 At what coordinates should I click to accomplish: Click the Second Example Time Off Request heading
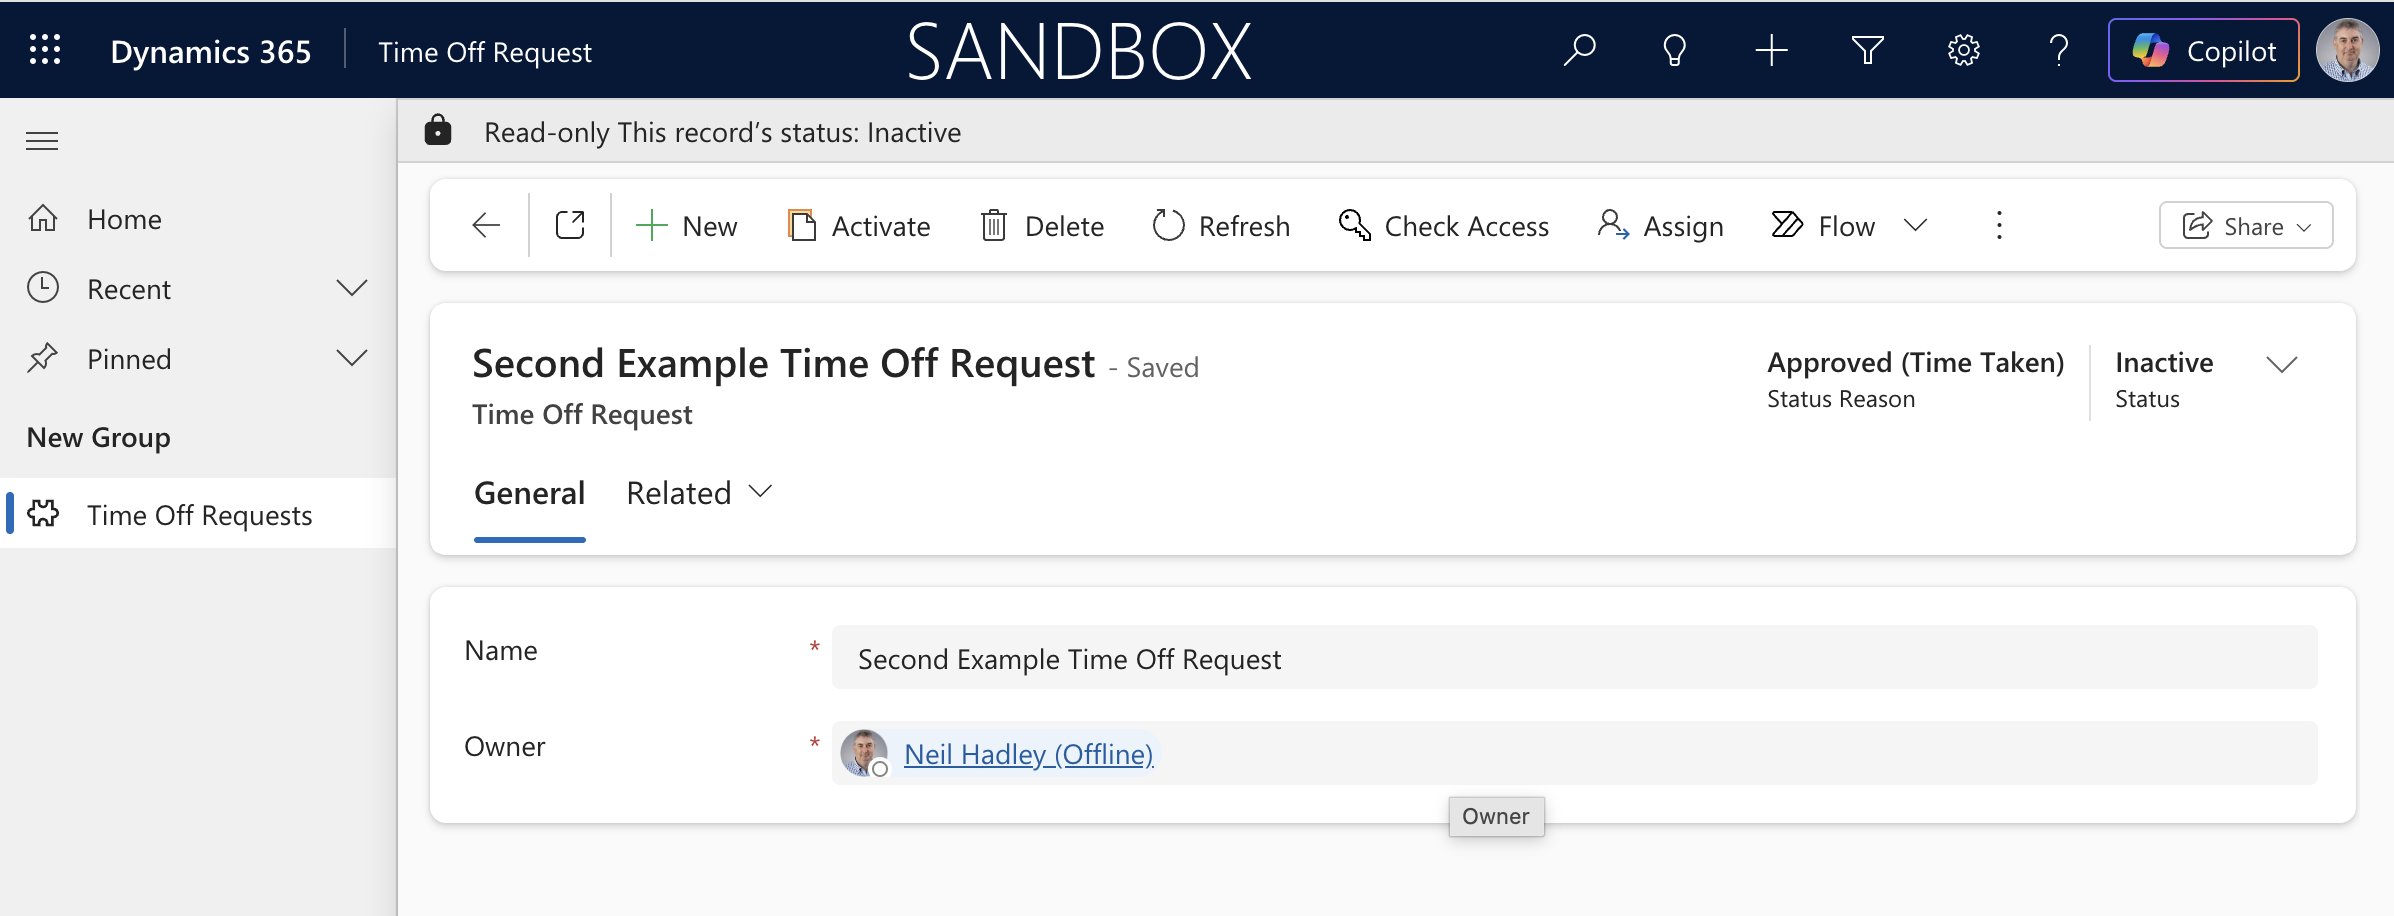tap(783, 364)
